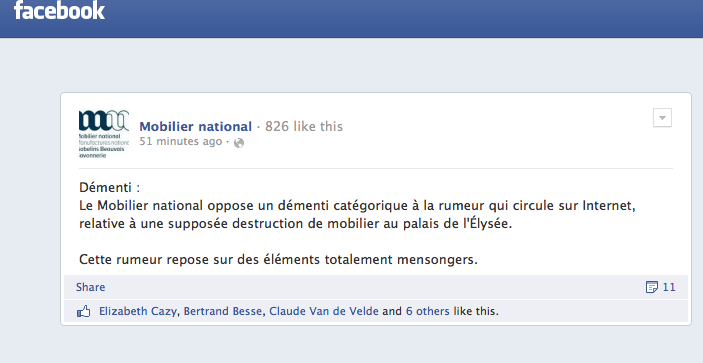Show the '6 others' who liked
Image resolution: width=703 pixels, height=363 pixels.
click(427, 311)
